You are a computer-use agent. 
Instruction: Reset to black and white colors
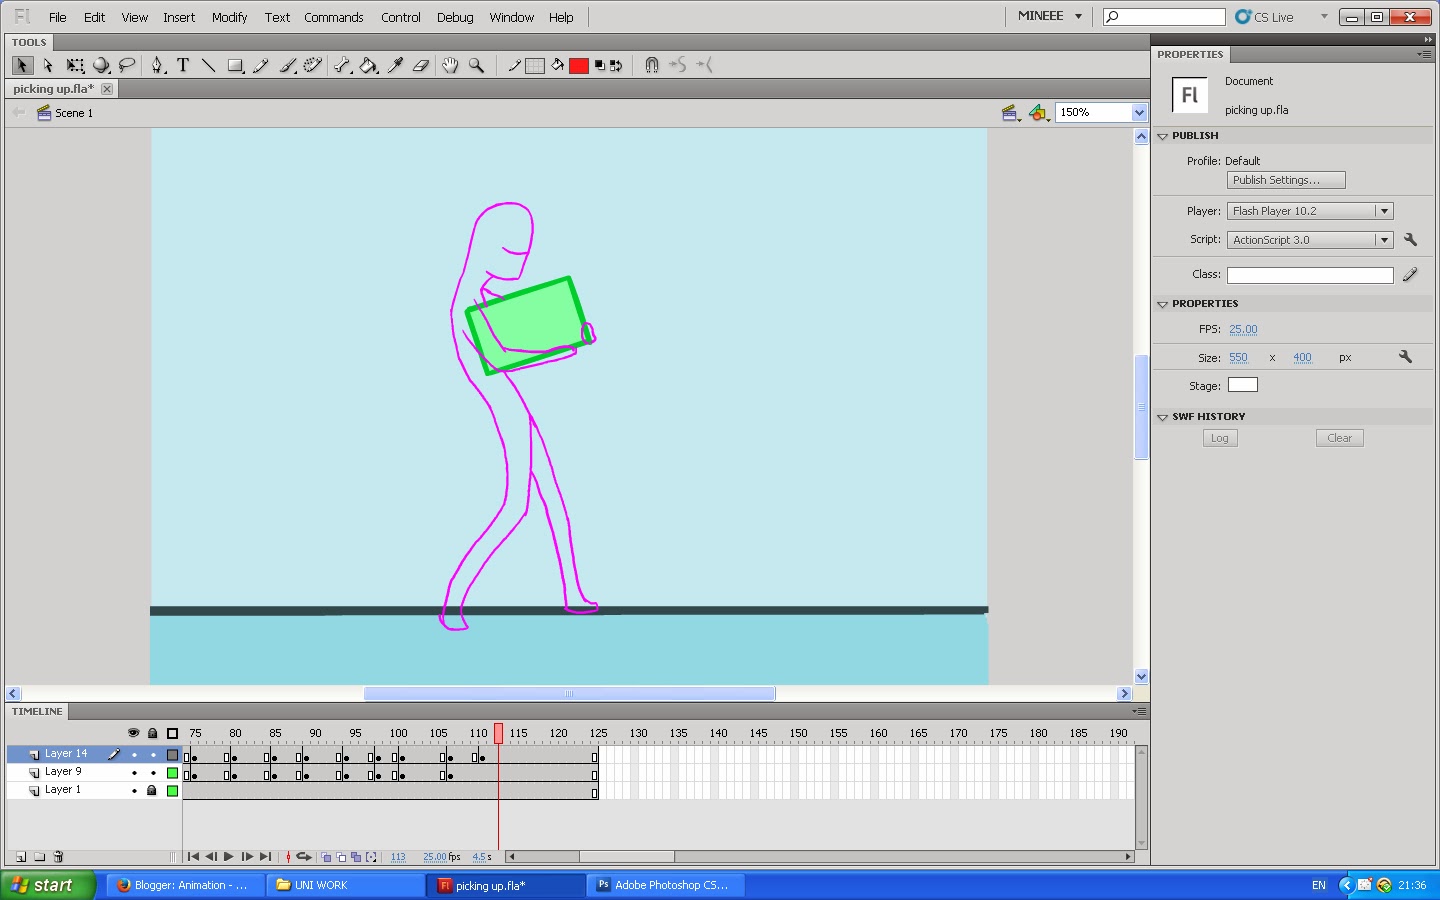click(x=599, y=65)
